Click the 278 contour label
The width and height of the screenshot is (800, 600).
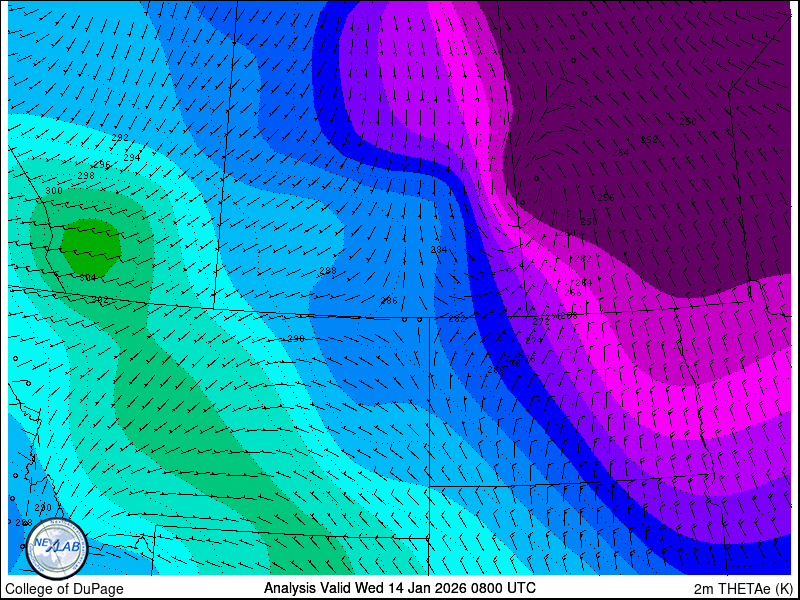click(x=512, y=364)
